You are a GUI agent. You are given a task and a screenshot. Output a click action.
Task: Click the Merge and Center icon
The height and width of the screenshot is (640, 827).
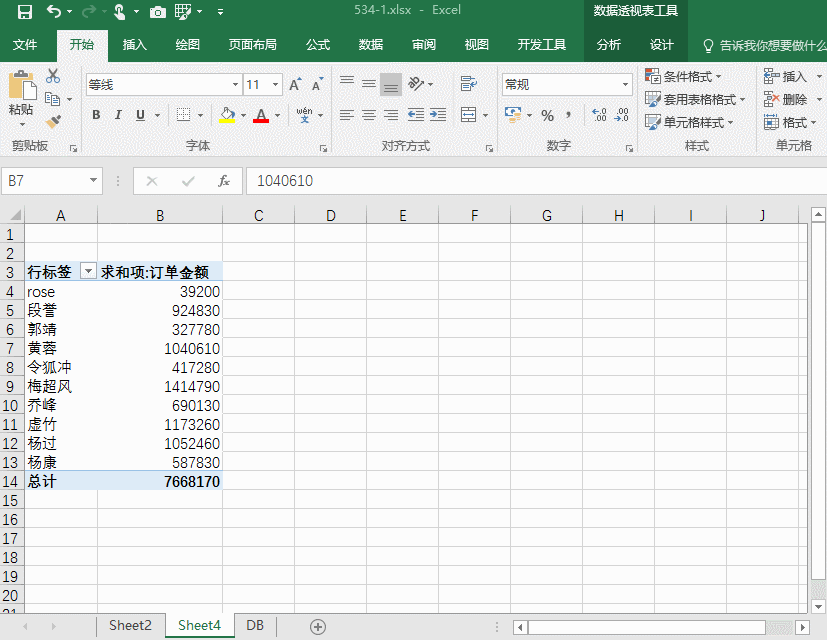(x=468, y=114)
